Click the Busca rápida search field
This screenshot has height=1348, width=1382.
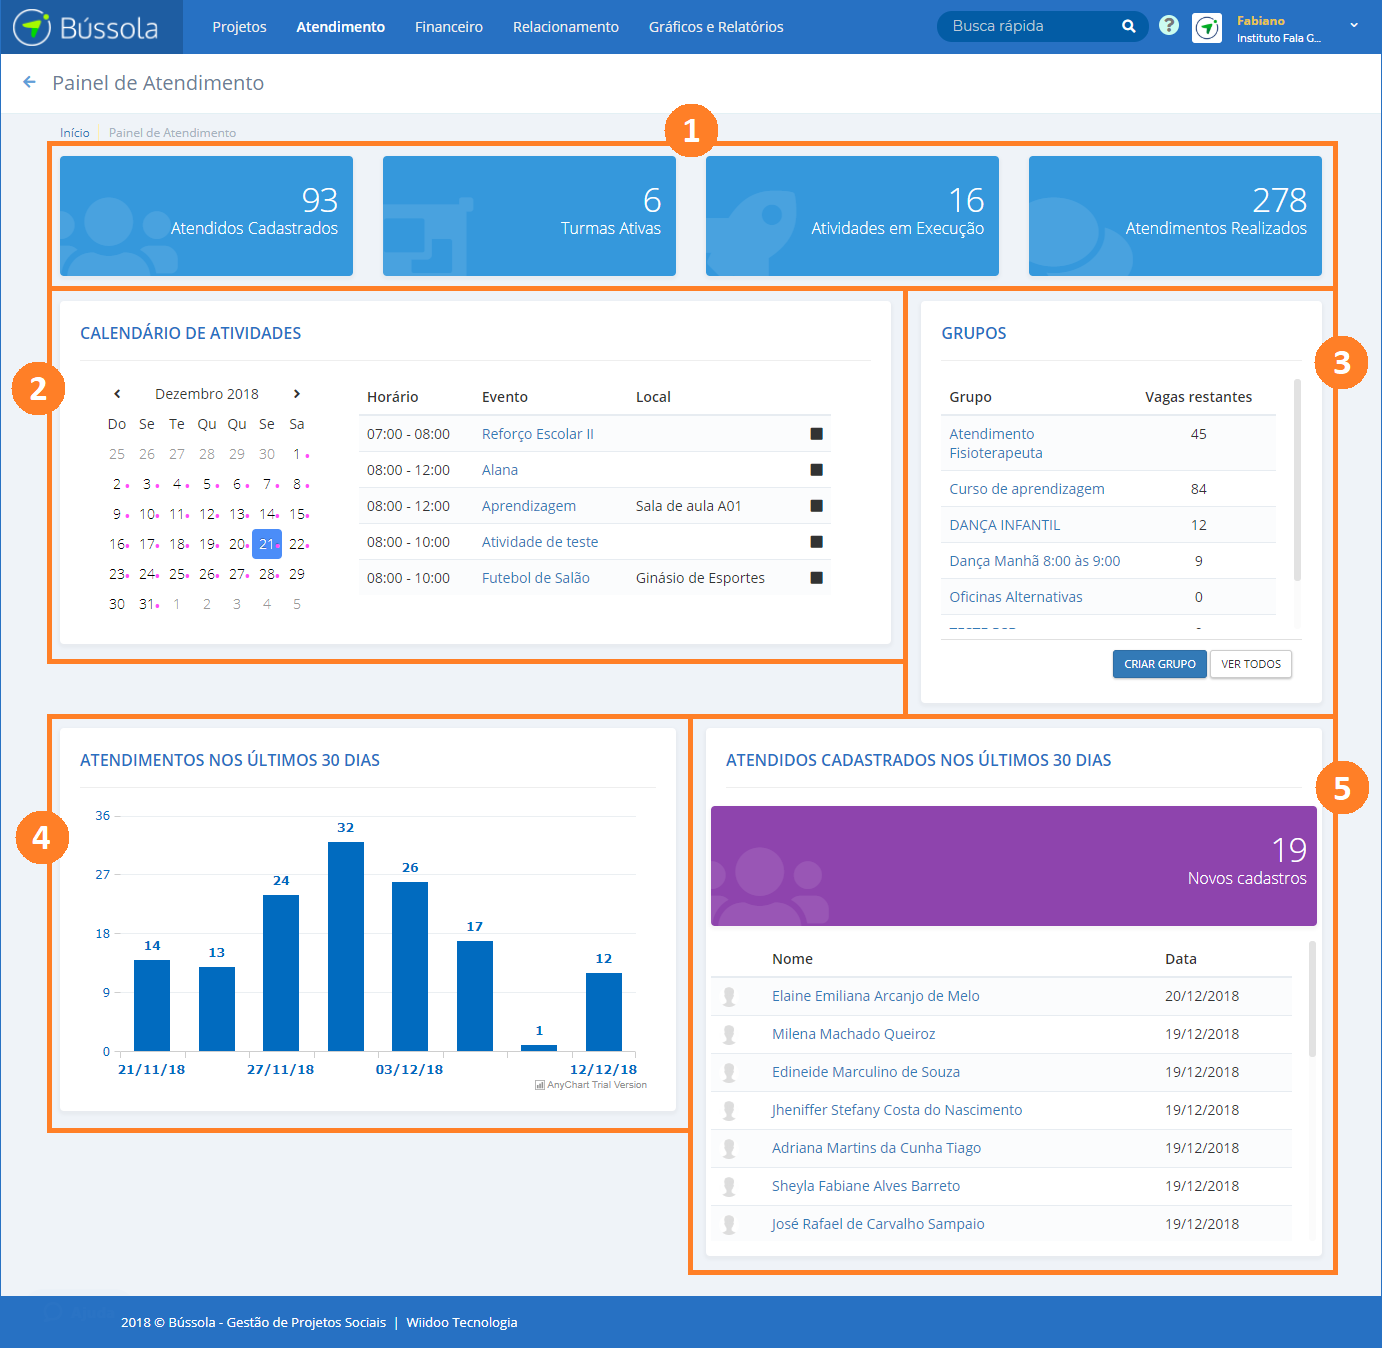(1030, 27)
